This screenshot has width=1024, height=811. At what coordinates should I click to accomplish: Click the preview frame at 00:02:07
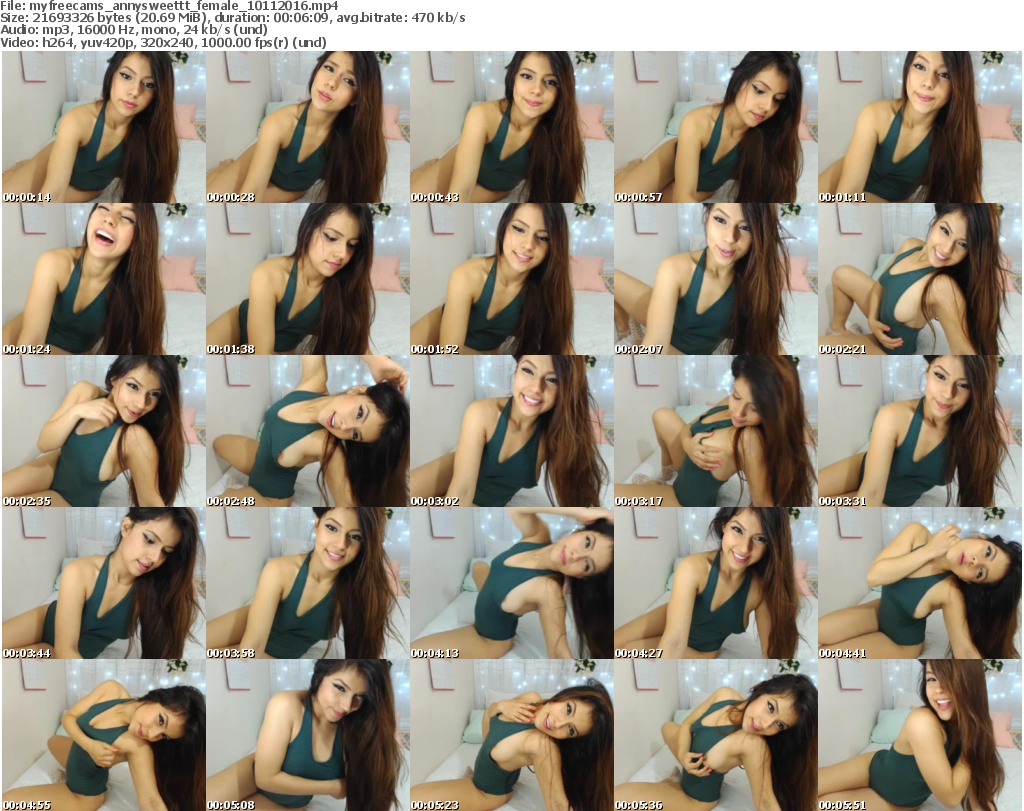716,279
